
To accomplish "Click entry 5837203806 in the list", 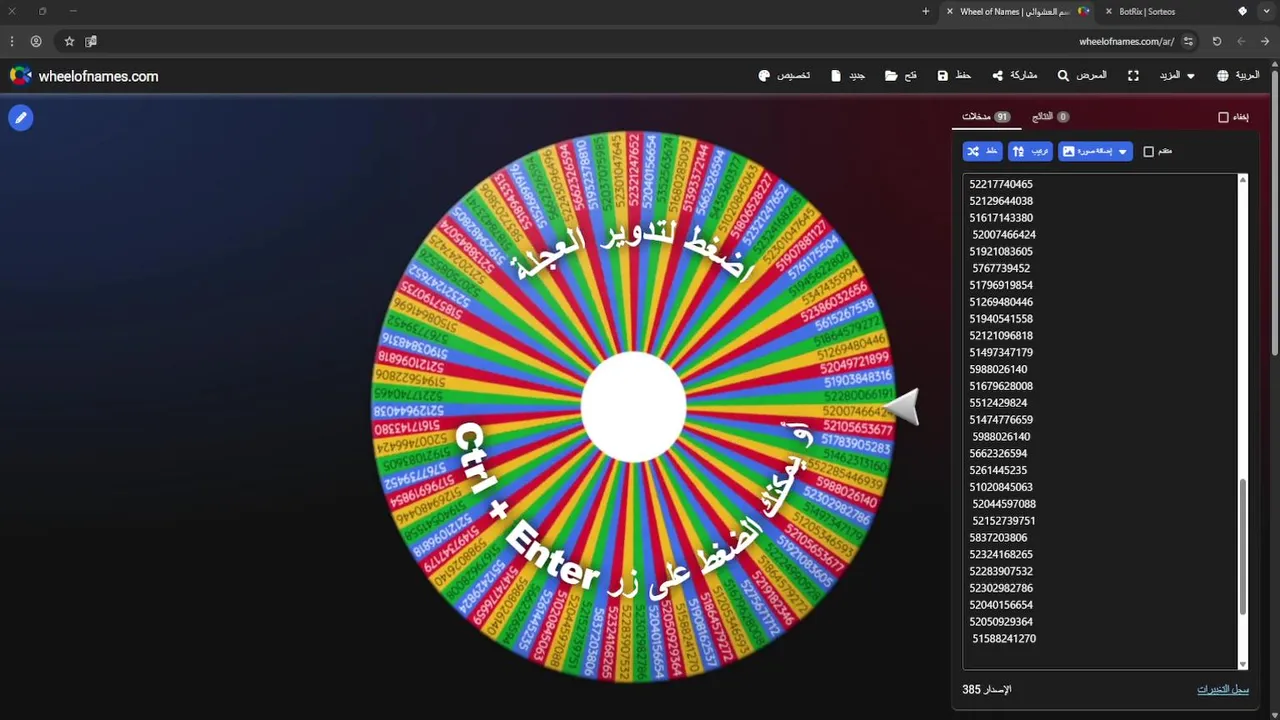I will click(x=998, y=538).
